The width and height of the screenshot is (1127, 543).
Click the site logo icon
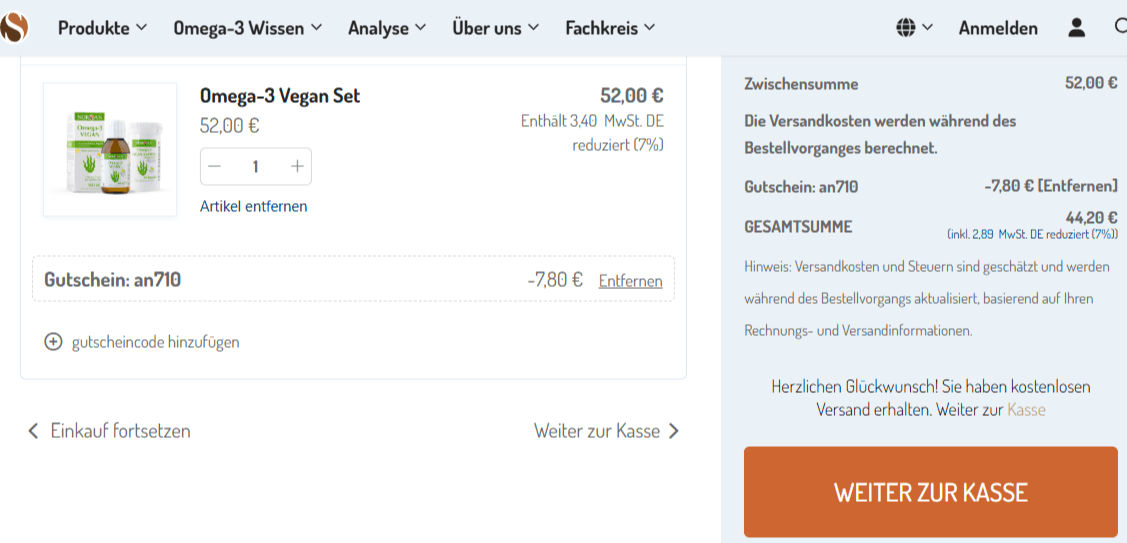tap(13, 27)
